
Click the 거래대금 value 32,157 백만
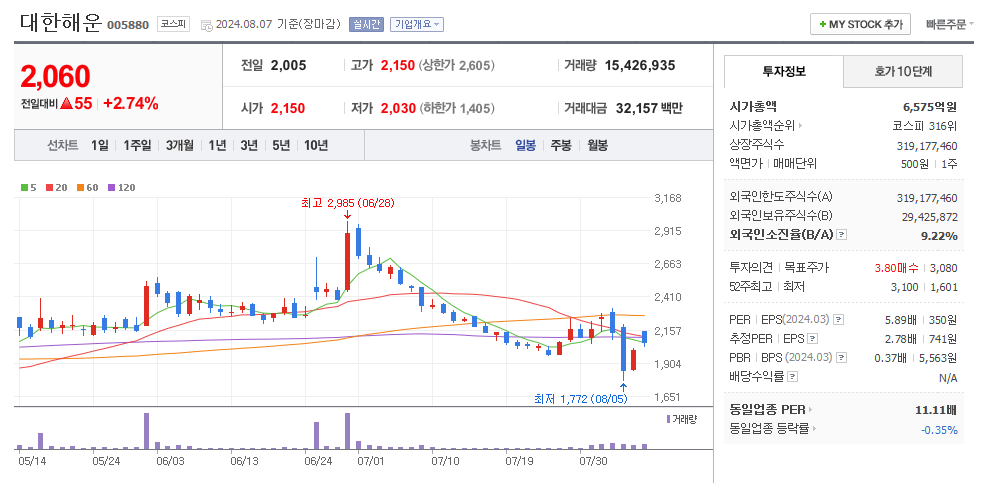tap(649, 108)
